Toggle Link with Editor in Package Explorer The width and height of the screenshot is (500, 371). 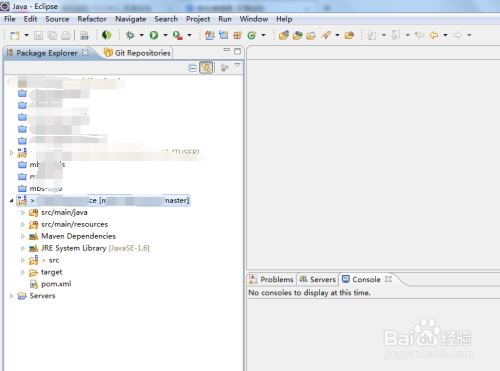coord(206,68)
